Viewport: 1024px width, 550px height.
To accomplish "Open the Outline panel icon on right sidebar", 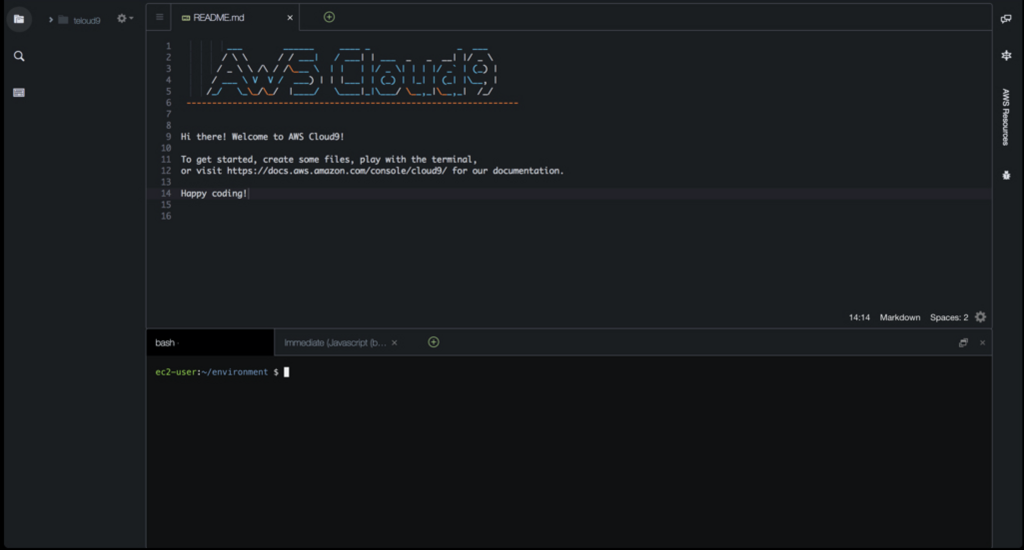I will 1006,56.
